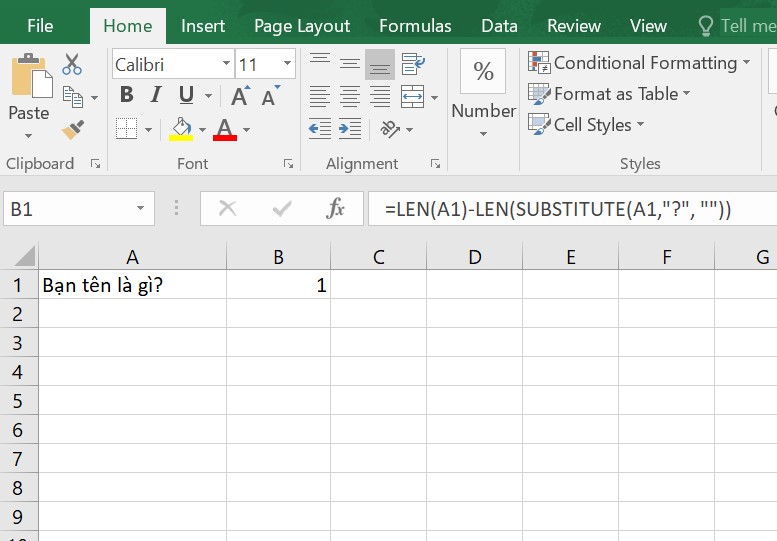Switch to the Data tab
The image size is (777, 541).
coord(500,26)
